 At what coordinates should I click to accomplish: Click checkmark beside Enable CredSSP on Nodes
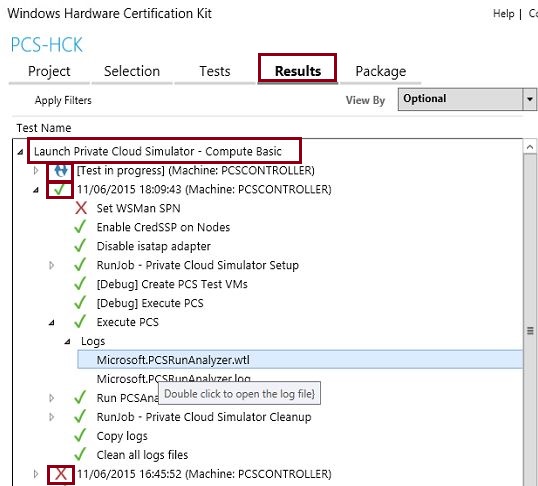click(80, 227)
